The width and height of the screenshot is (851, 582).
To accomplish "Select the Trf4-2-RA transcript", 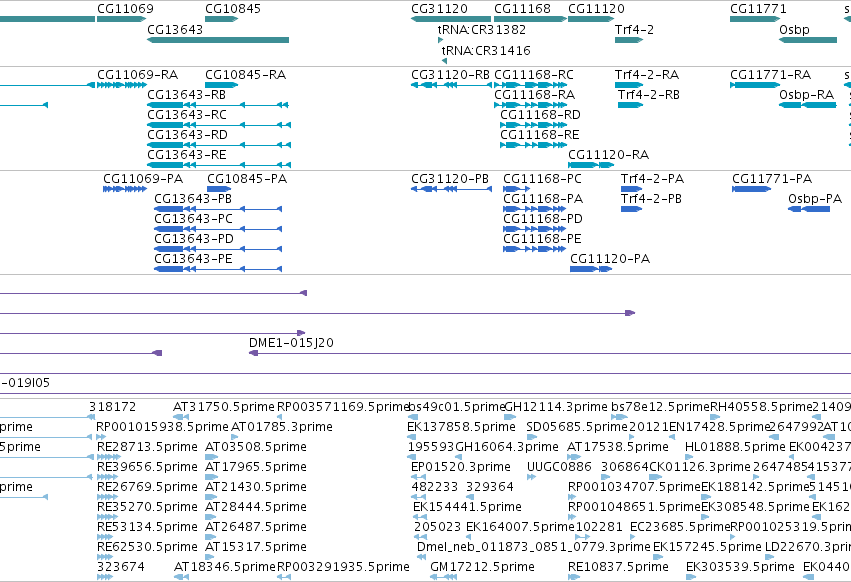I will (629, 85).
